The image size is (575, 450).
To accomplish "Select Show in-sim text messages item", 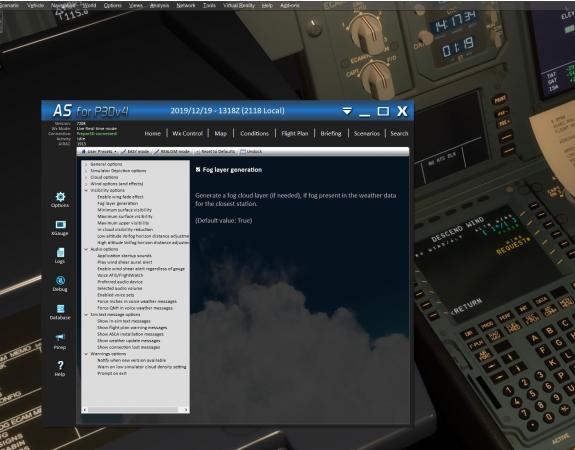I will (124, 321).
